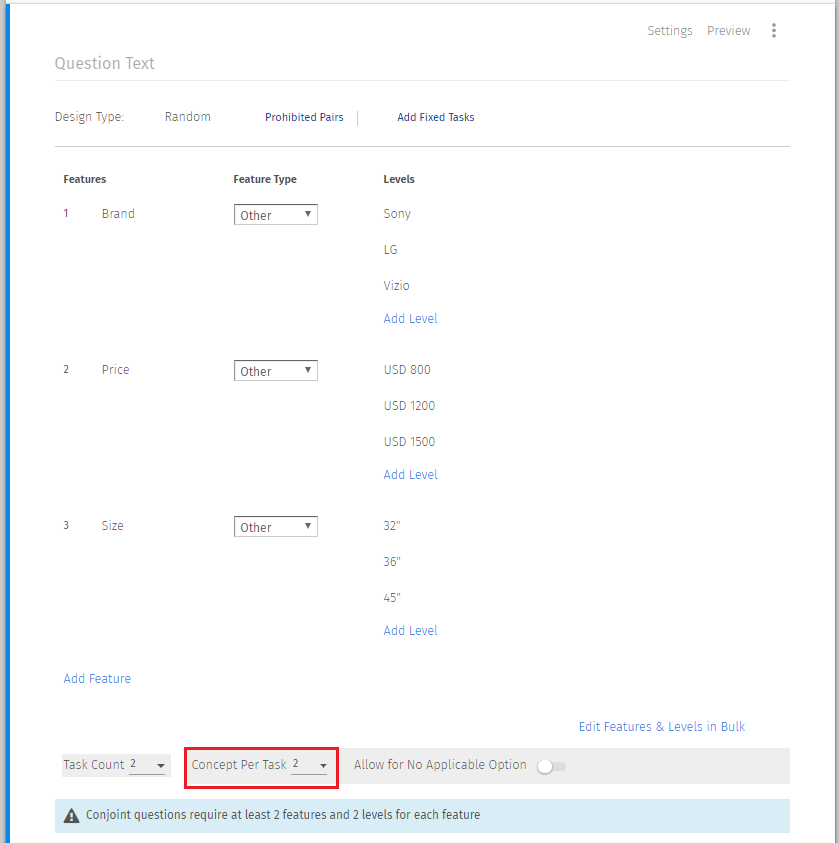Click the Question Text field
The image size is (839, 843).
[105, 64]
